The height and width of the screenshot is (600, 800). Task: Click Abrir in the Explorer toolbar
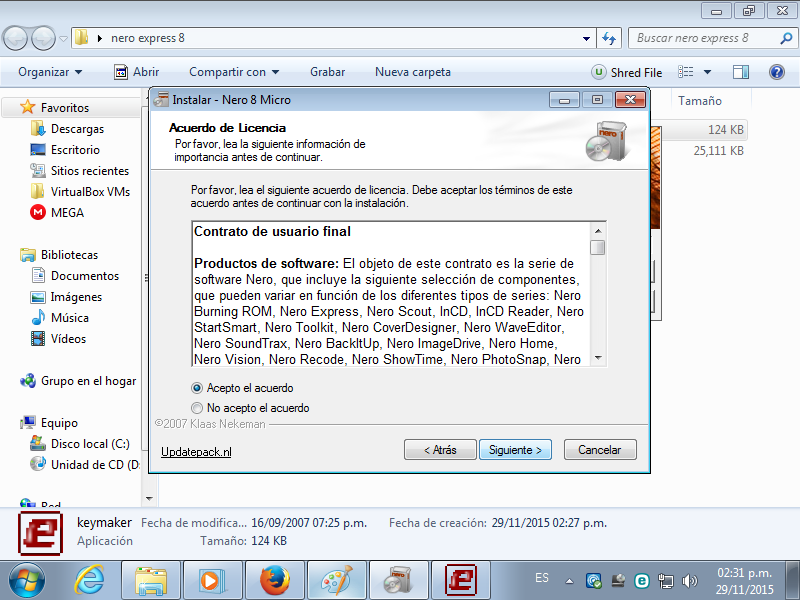coord(137,72)
